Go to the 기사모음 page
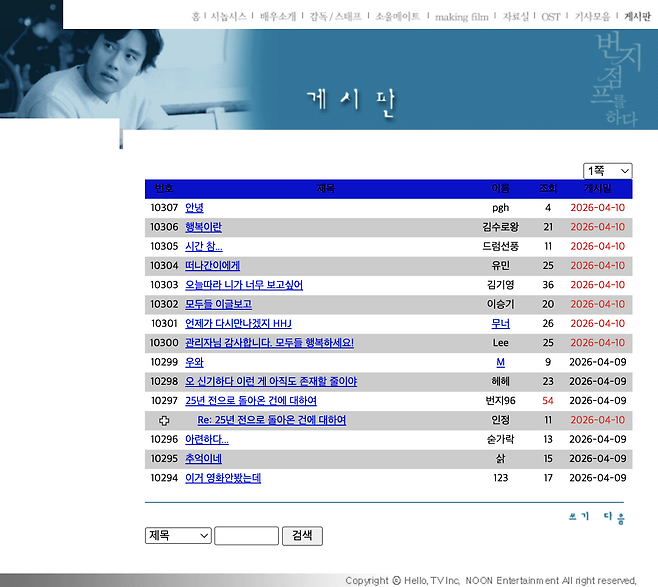 (x=592, y=17)
